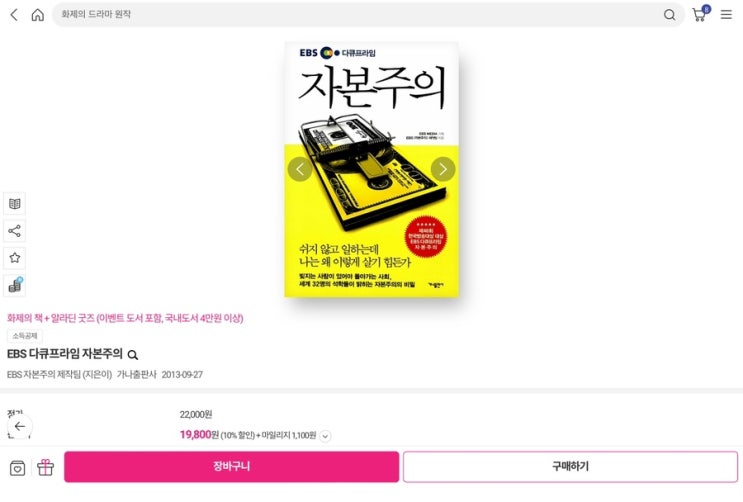
Task: Open the shopping cart icon
Action: pyautogui.click(x=700, y=14)
